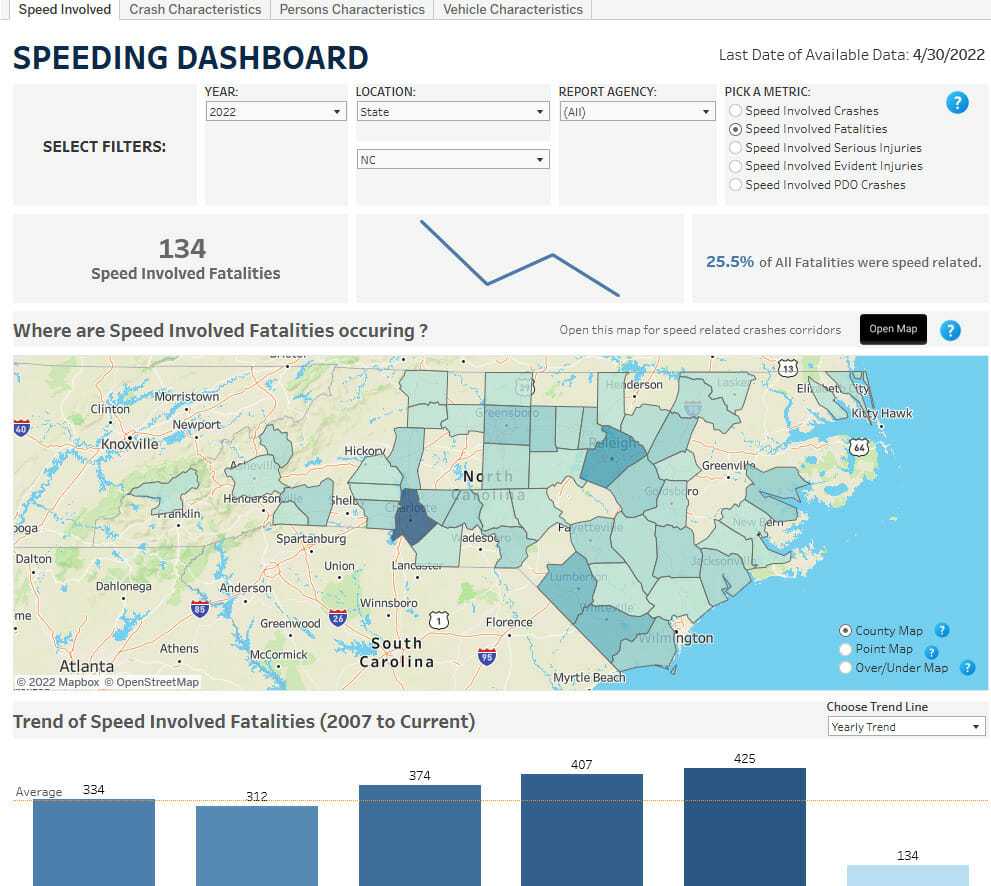Click the help icon beside Pick a Metric
This screenshot has height=886, width=991.
pyautogui.click(x=957, y=102)
